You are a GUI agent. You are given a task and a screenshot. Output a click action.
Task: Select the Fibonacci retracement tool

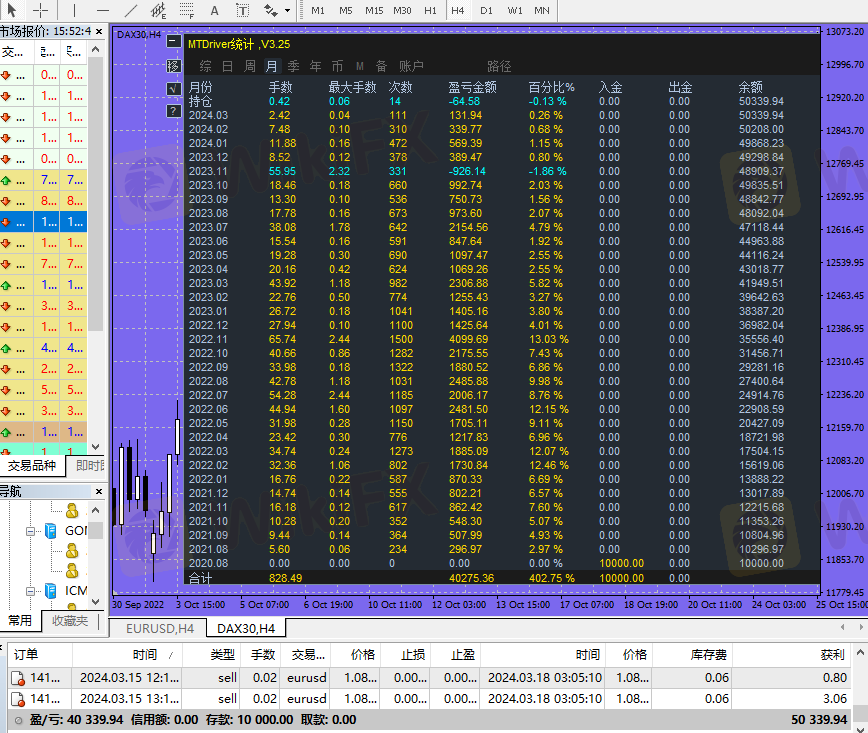187,10
